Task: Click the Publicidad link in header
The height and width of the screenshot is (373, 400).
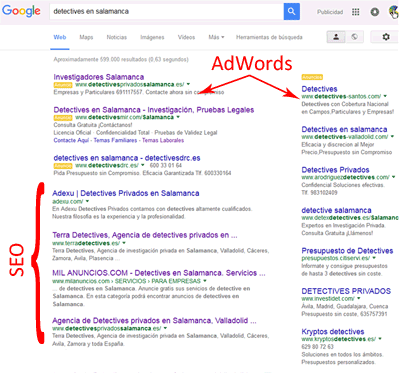Action: (x=330, y=12)
